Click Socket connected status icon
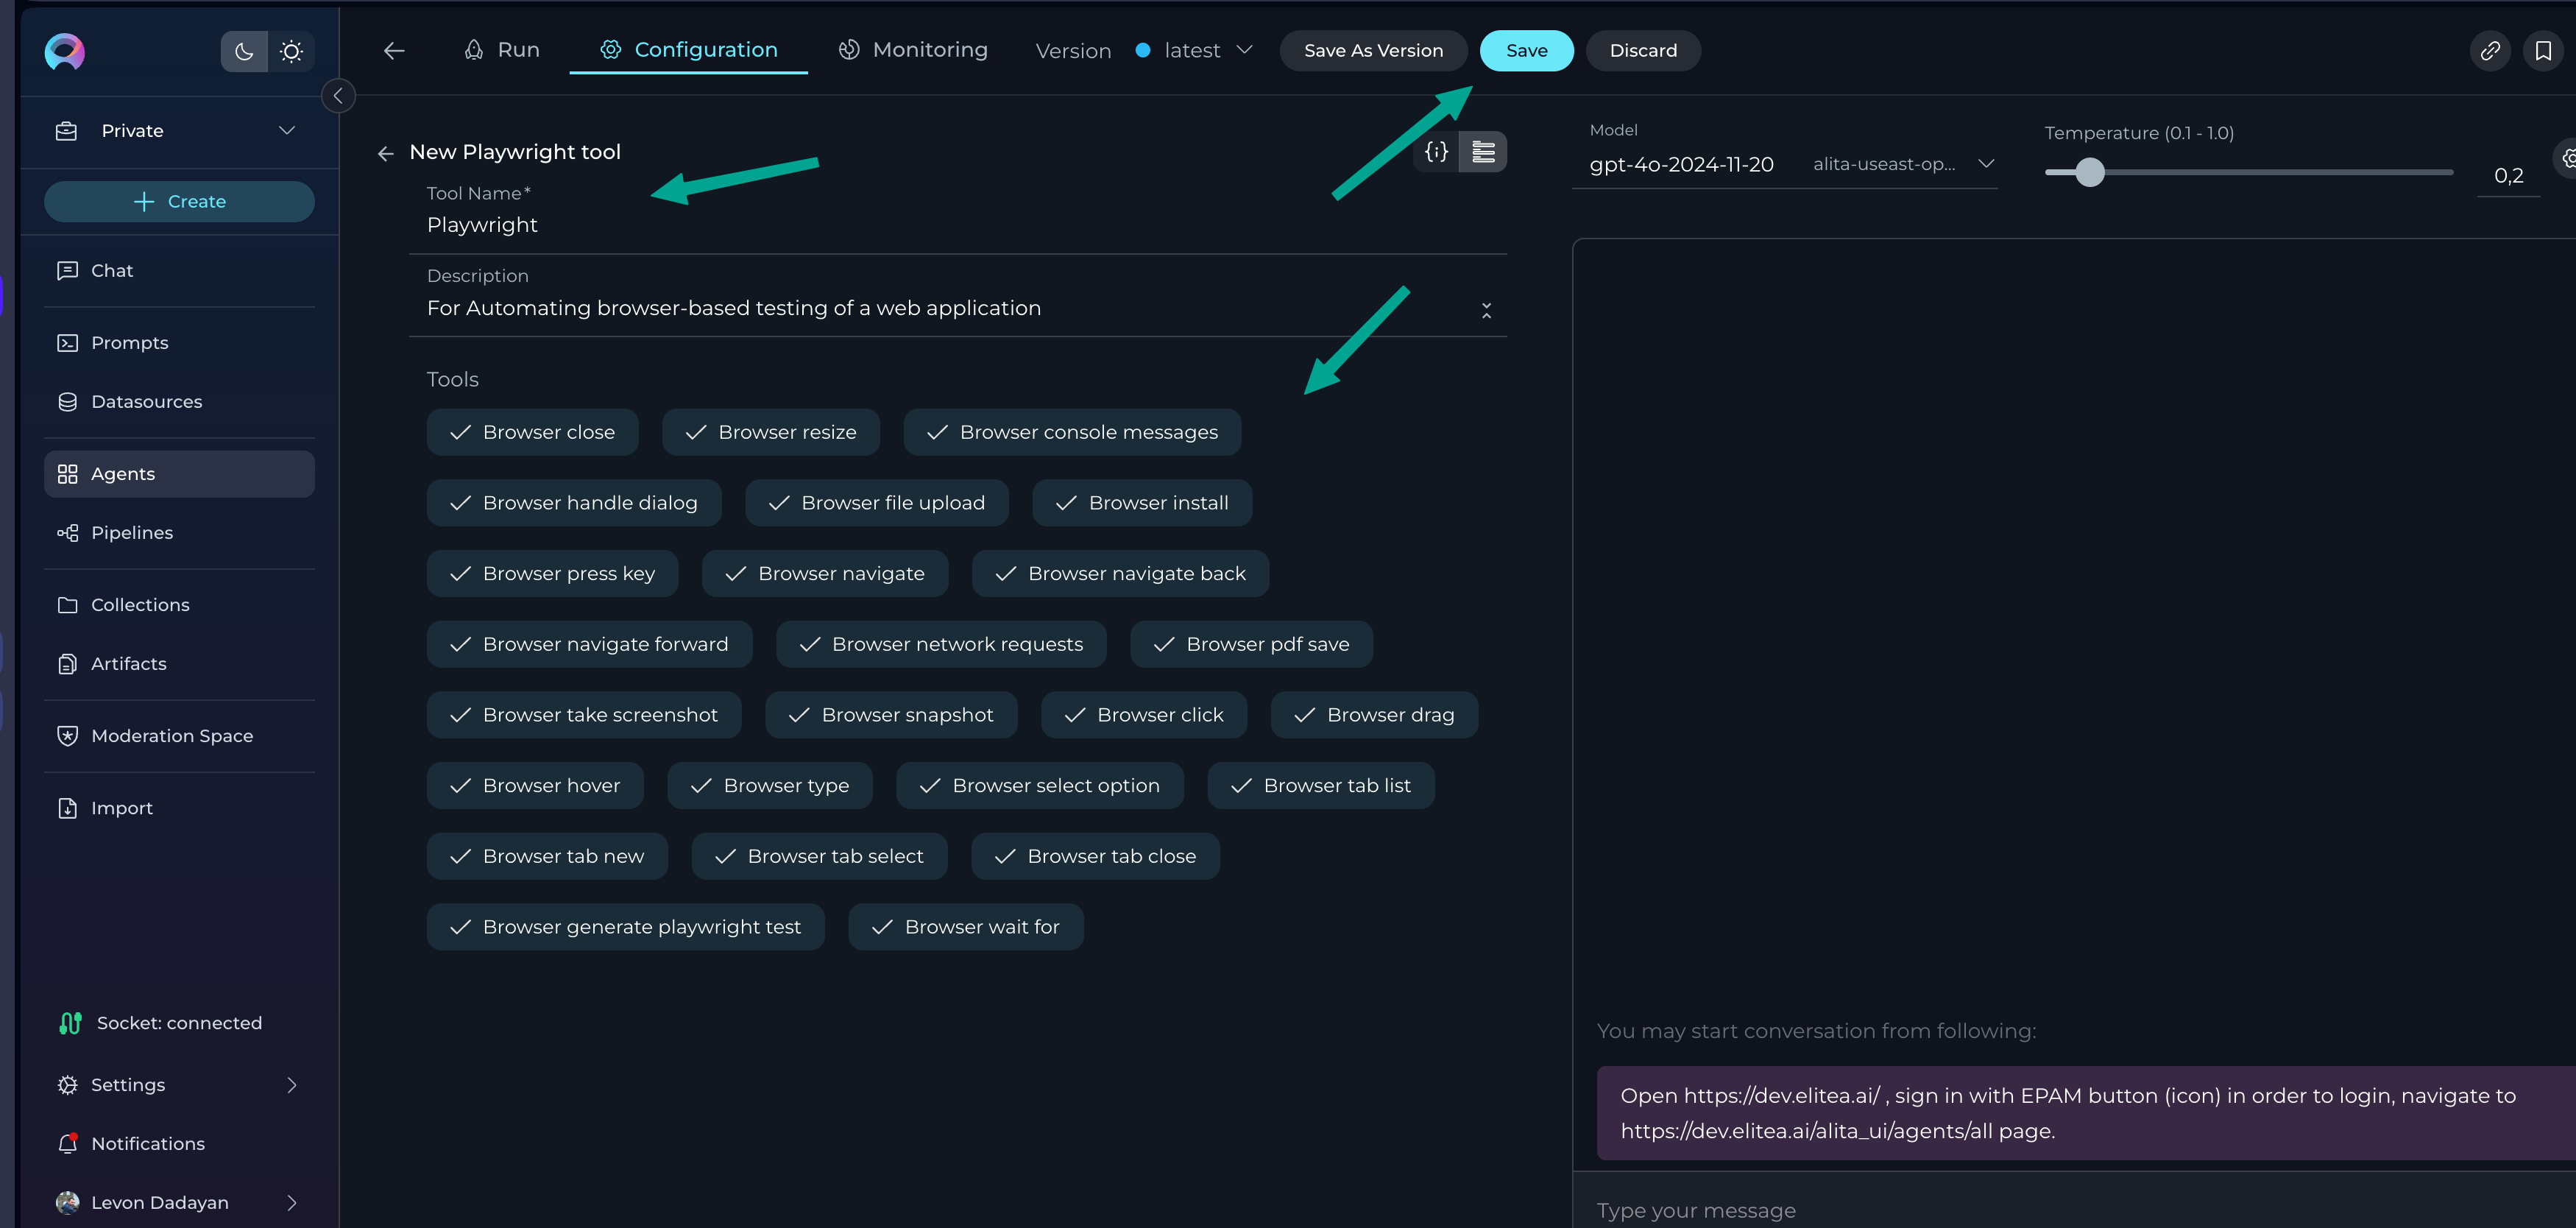Screen dimensions: 2576x1228 click(70, 1023)
